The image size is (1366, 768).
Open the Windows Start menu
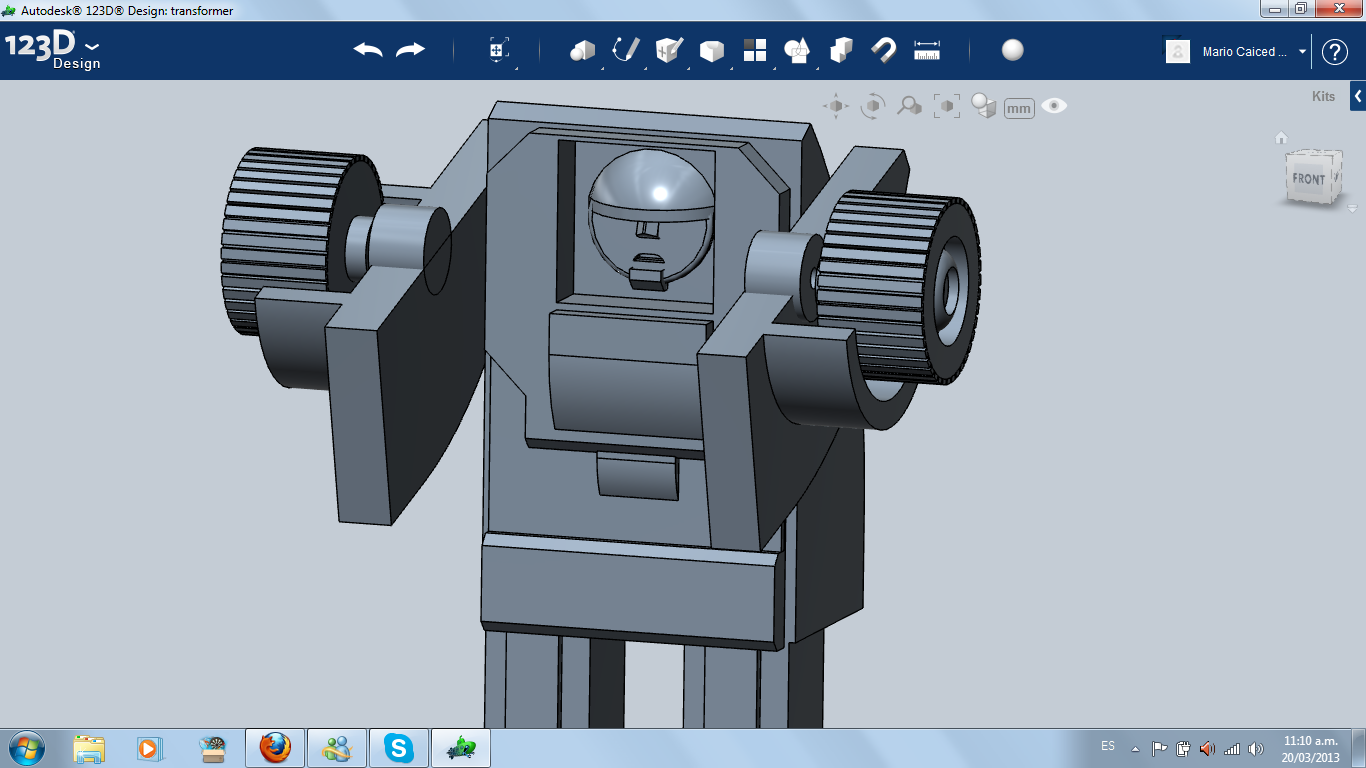tap(26, 747)
